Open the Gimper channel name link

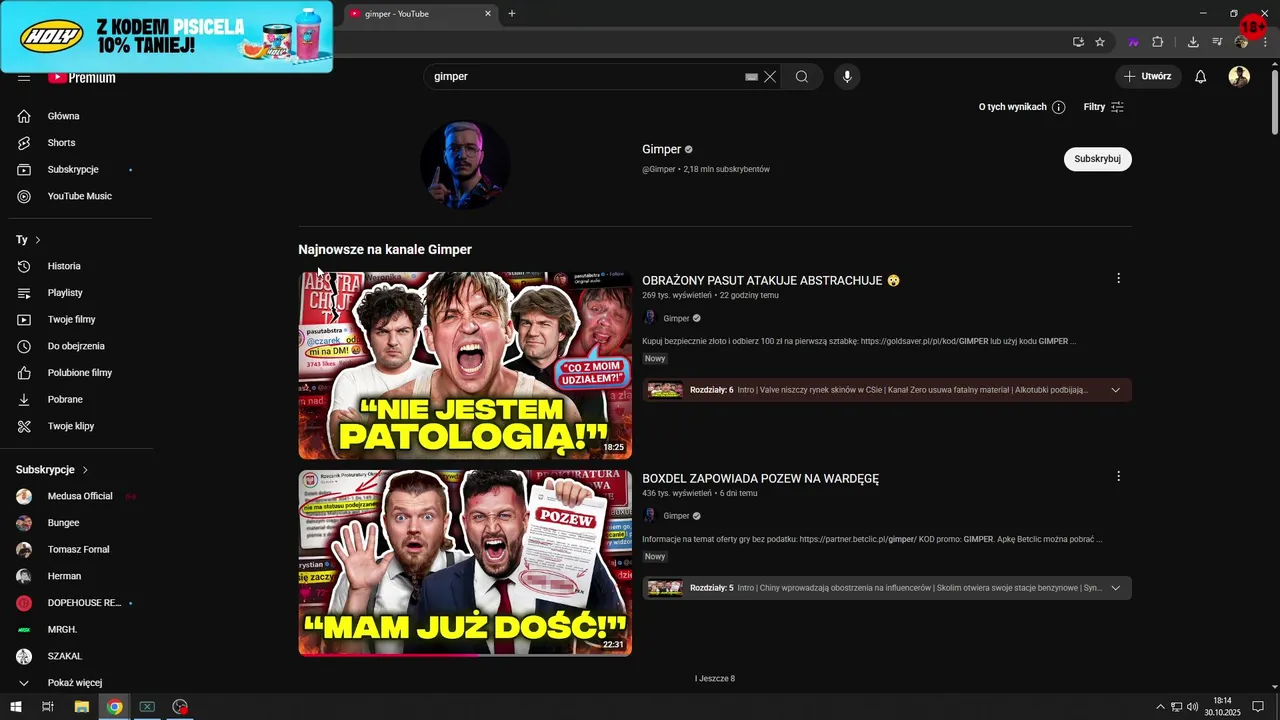coord(662,149)
